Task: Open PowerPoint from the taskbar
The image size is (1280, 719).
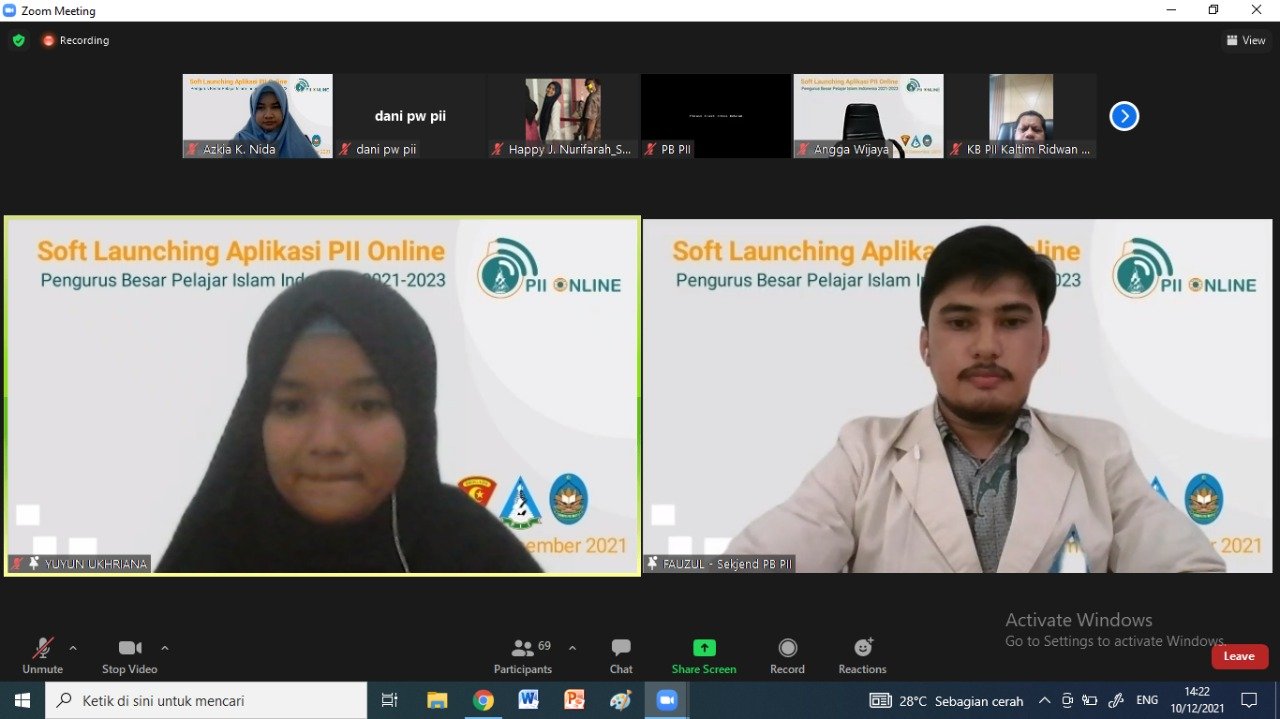Action: point(574,700)
